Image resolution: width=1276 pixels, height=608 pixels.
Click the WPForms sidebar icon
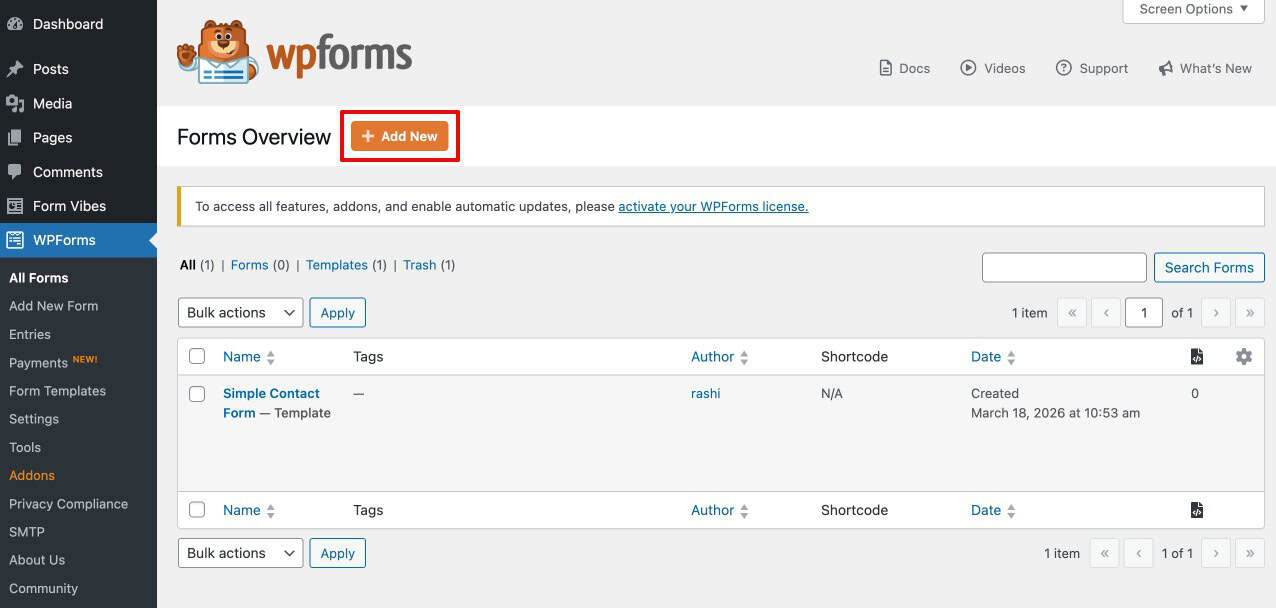click(x=15, y=240)
